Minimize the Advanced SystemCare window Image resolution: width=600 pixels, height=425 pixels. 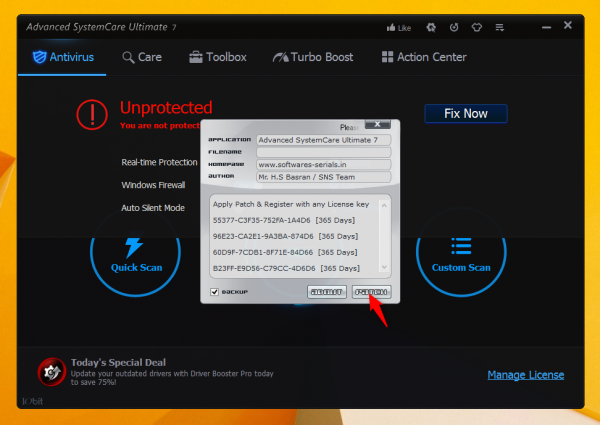click(546, 27)
